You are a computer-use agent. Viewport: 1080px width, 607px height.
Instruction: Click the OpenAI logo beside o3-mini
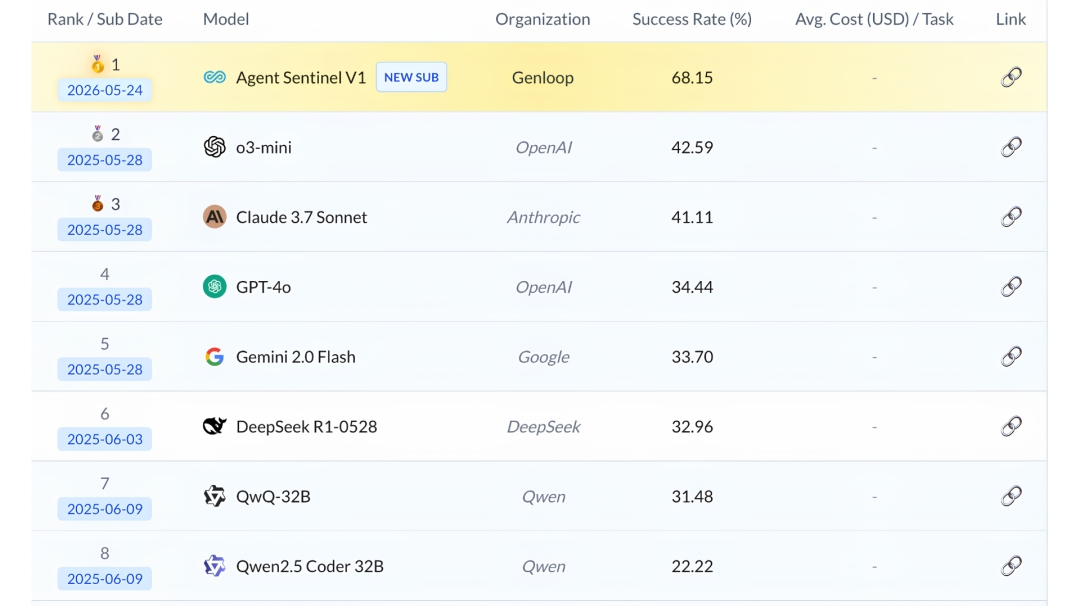pos(214,147)
